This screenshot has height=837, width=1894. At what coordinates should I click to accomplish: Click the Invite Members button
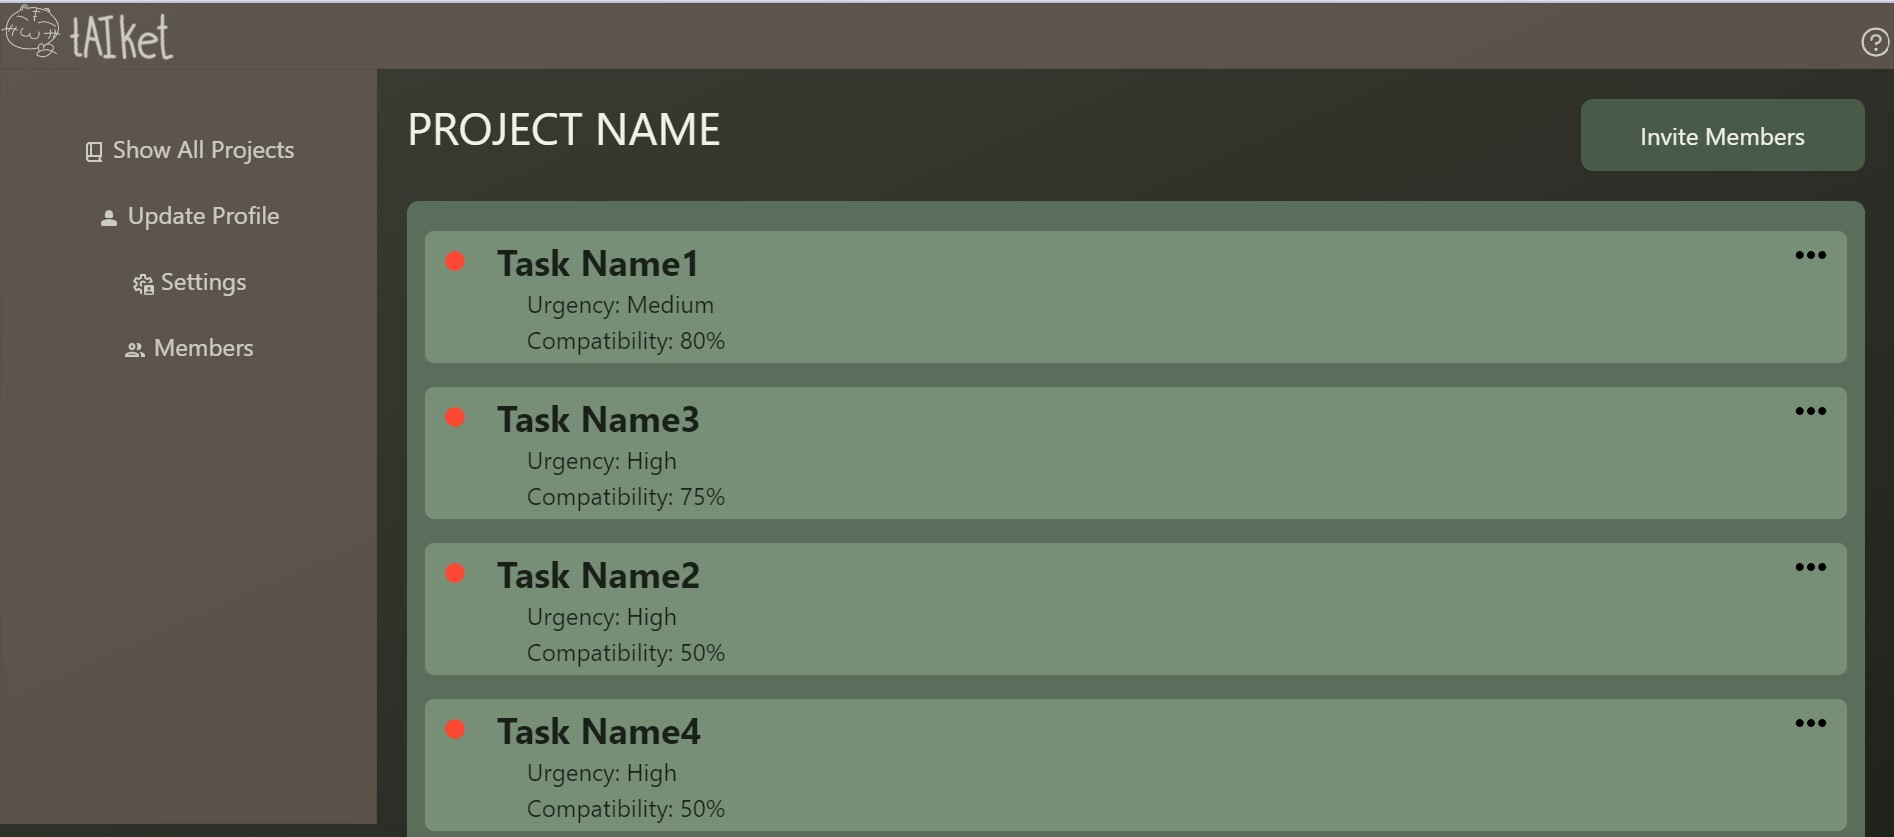(1721, 135)
